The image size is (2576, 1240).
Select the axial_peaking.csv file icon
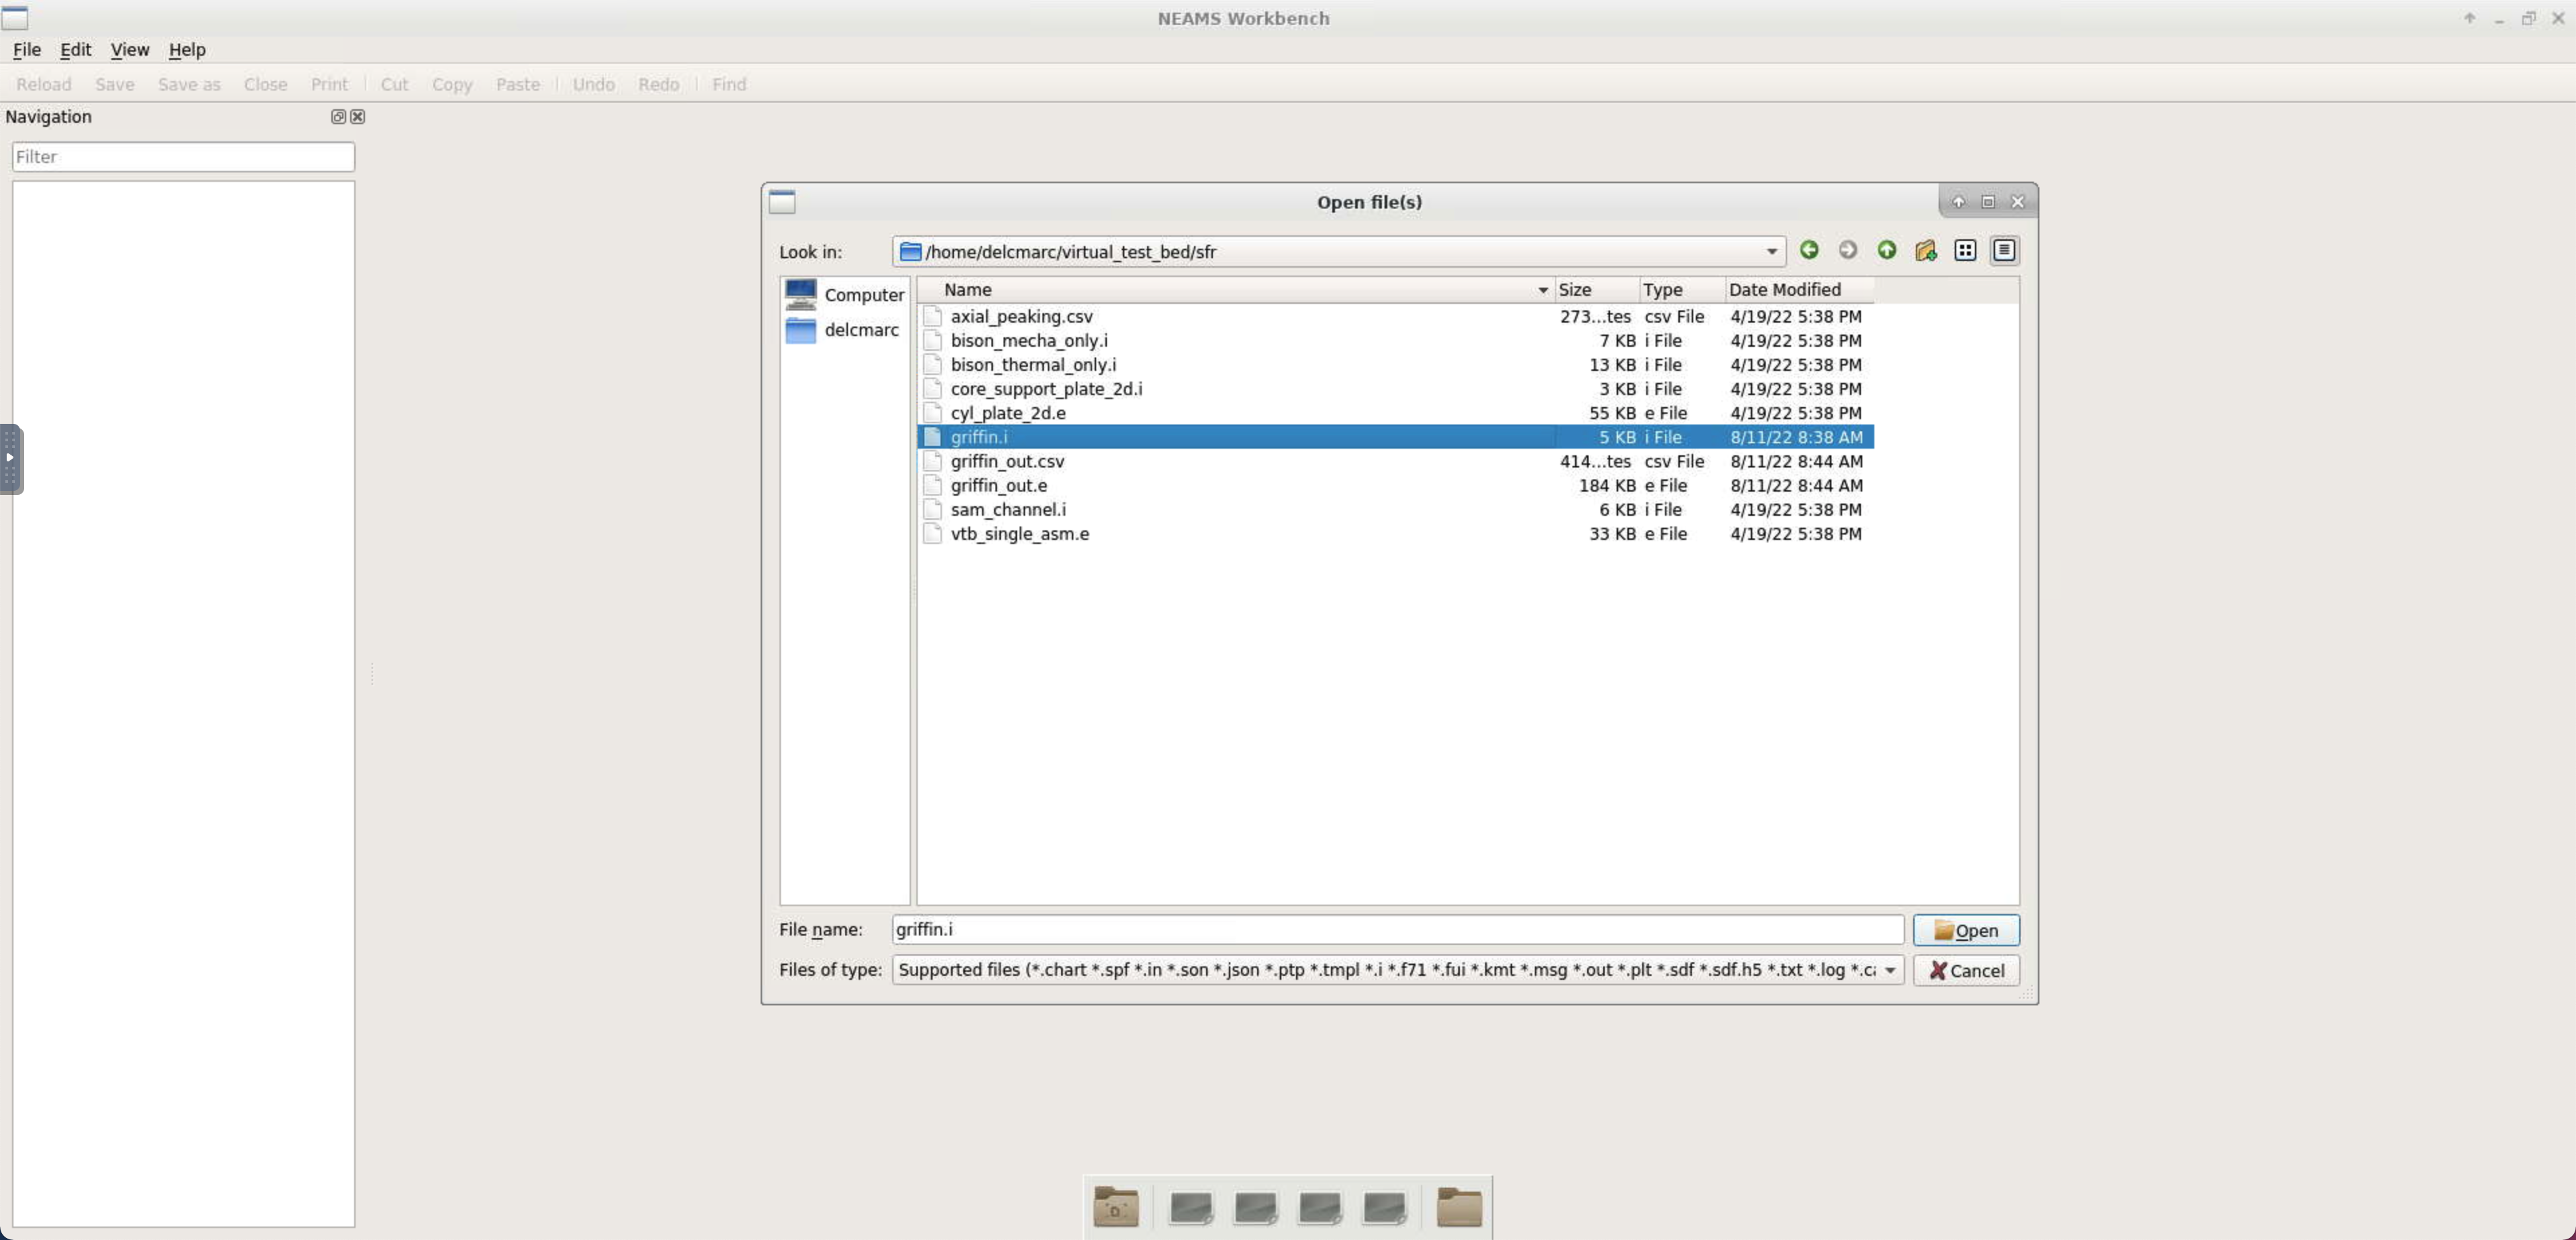pos(932,316)
